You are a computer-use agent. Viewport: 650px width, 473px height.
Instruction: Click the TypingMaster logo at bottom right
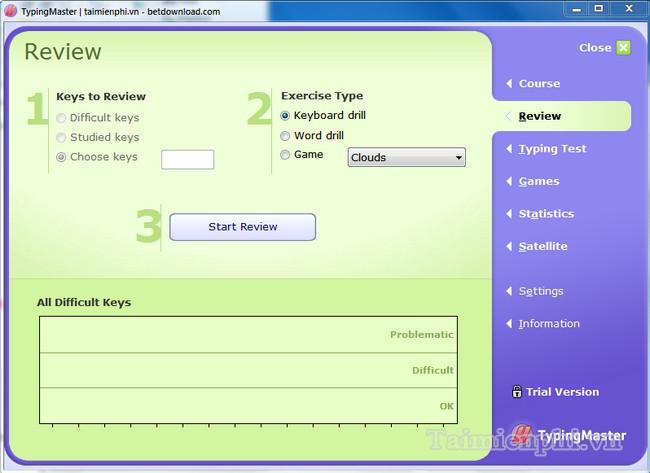(x=569, y=435)
